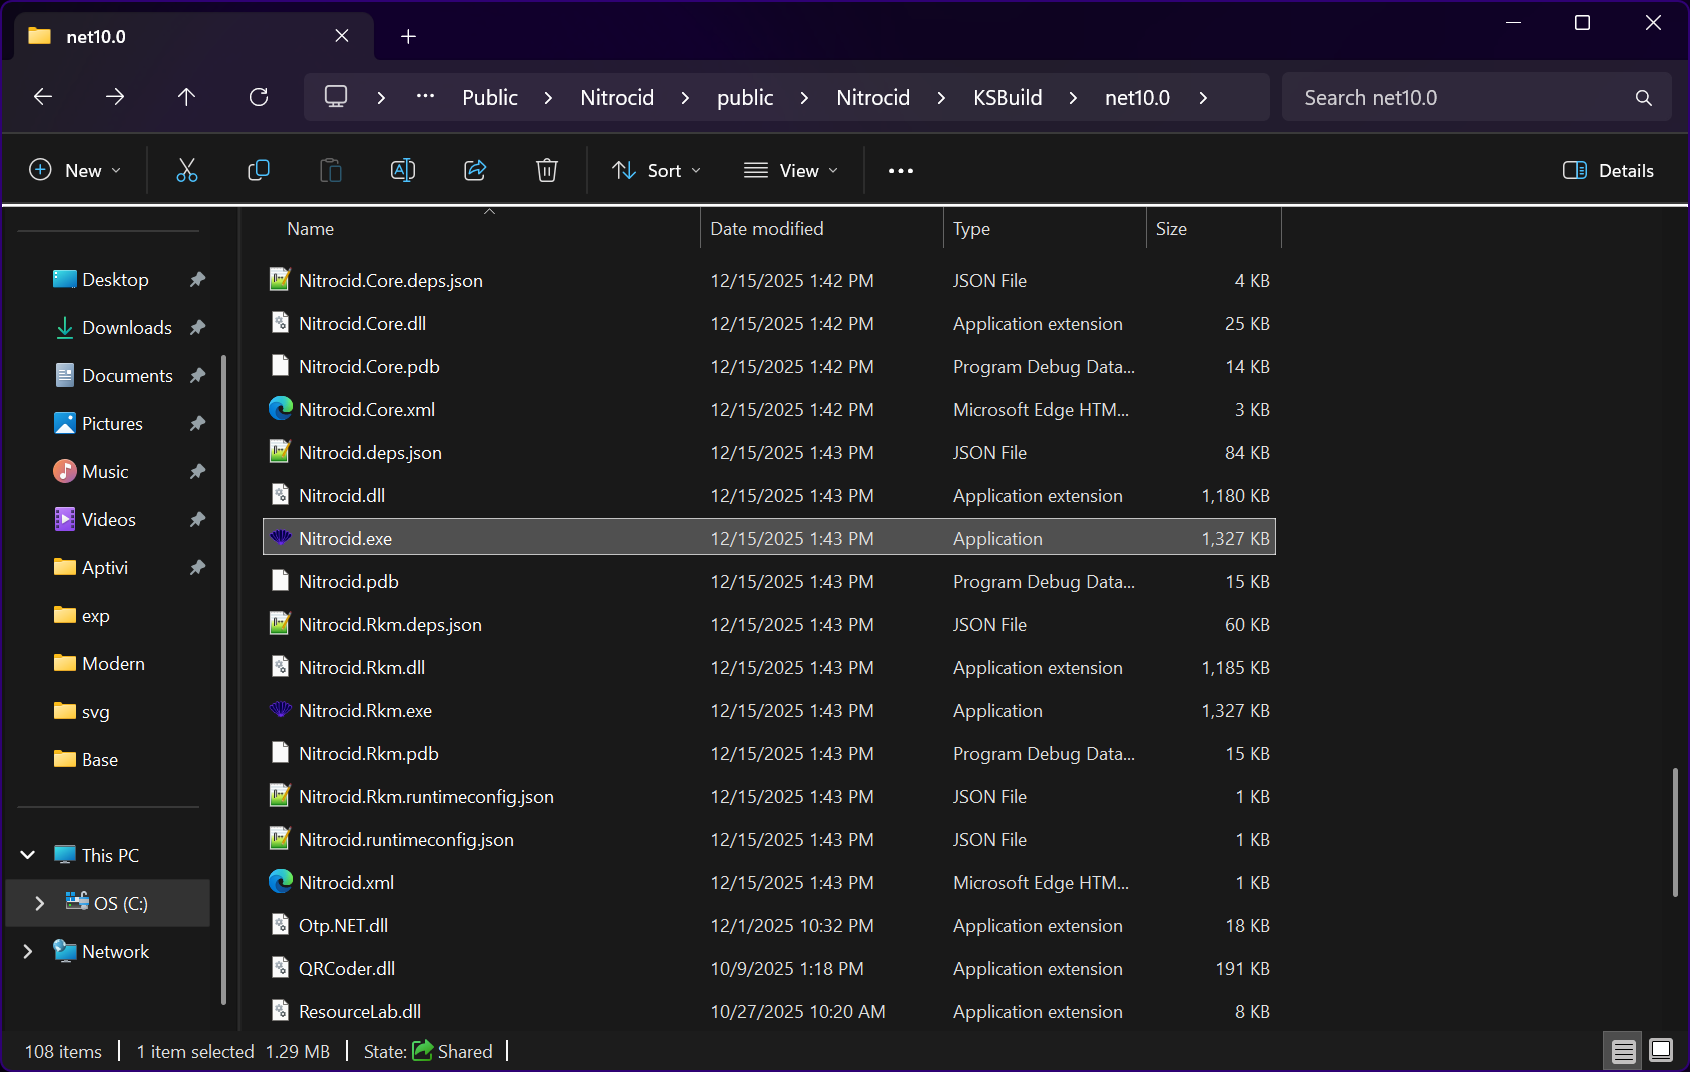The height and width of the screenshot is (1072, 1690).
Task: Navigate back to previous folder
Action: (43, 97)
